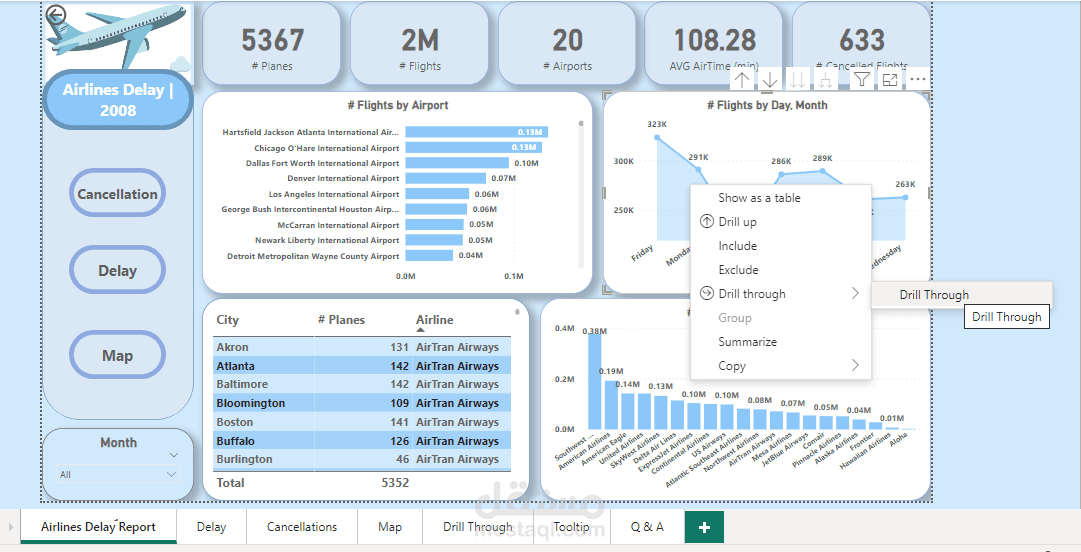Add a new page with the plus button
Image resolution: width=1081 pixels, height=552 pixels.
tap(704, 527)
